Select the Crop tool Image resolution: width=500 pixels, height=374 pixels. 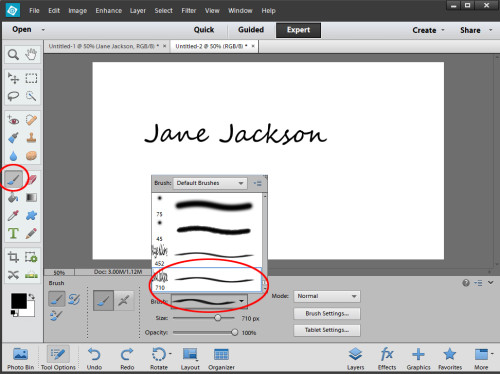point(13,257)
